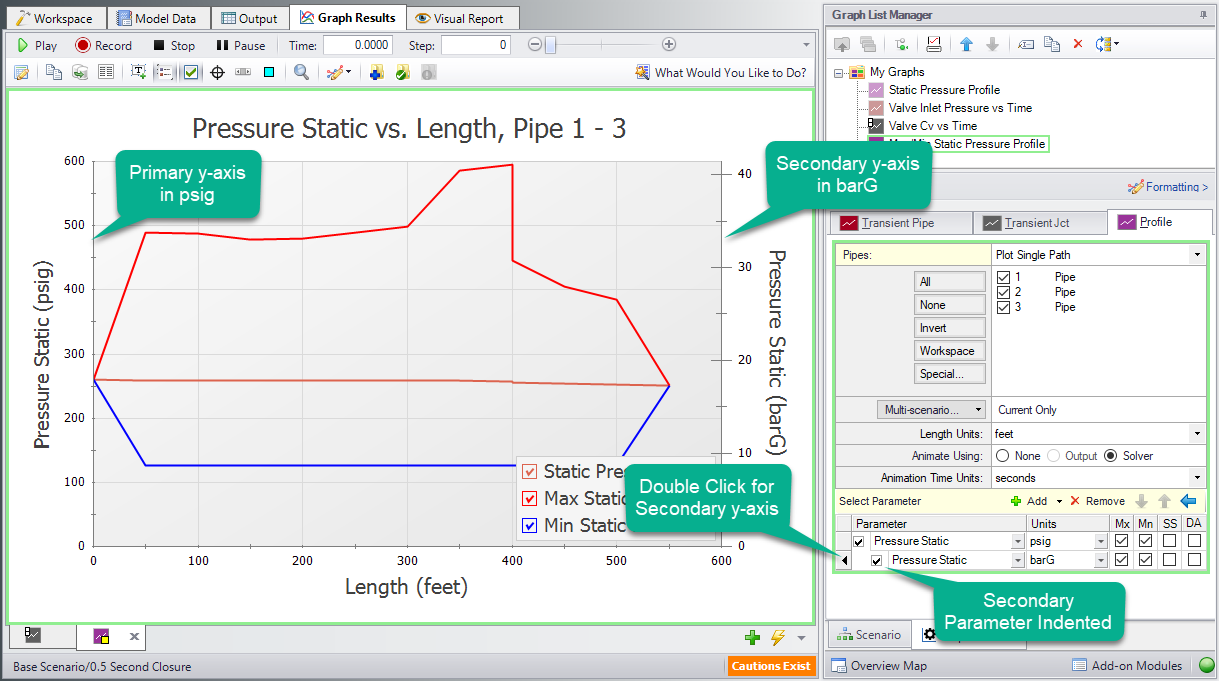Image resolution: width=1219 pixels, height=681 pixels.
Task: Delete the selected graph in Graph List Manager
Action: (1078, 44)
